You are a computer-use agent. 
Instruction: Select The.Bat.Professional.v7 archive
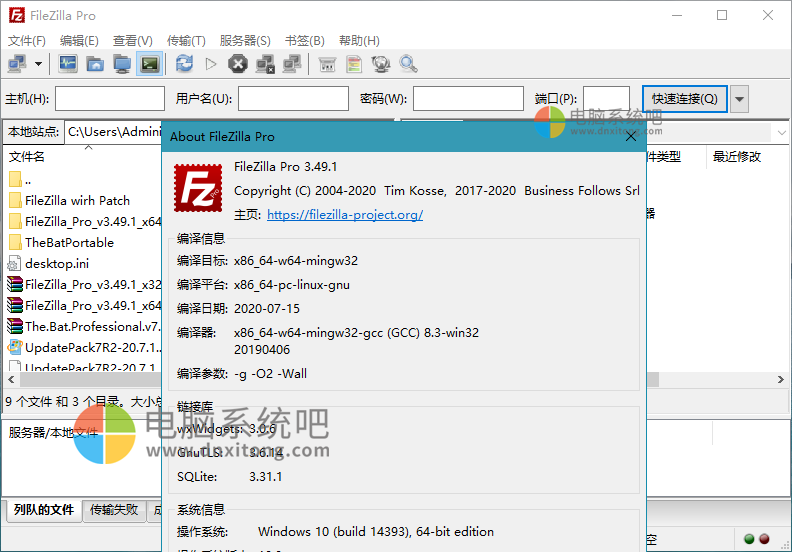coord(84,327)
